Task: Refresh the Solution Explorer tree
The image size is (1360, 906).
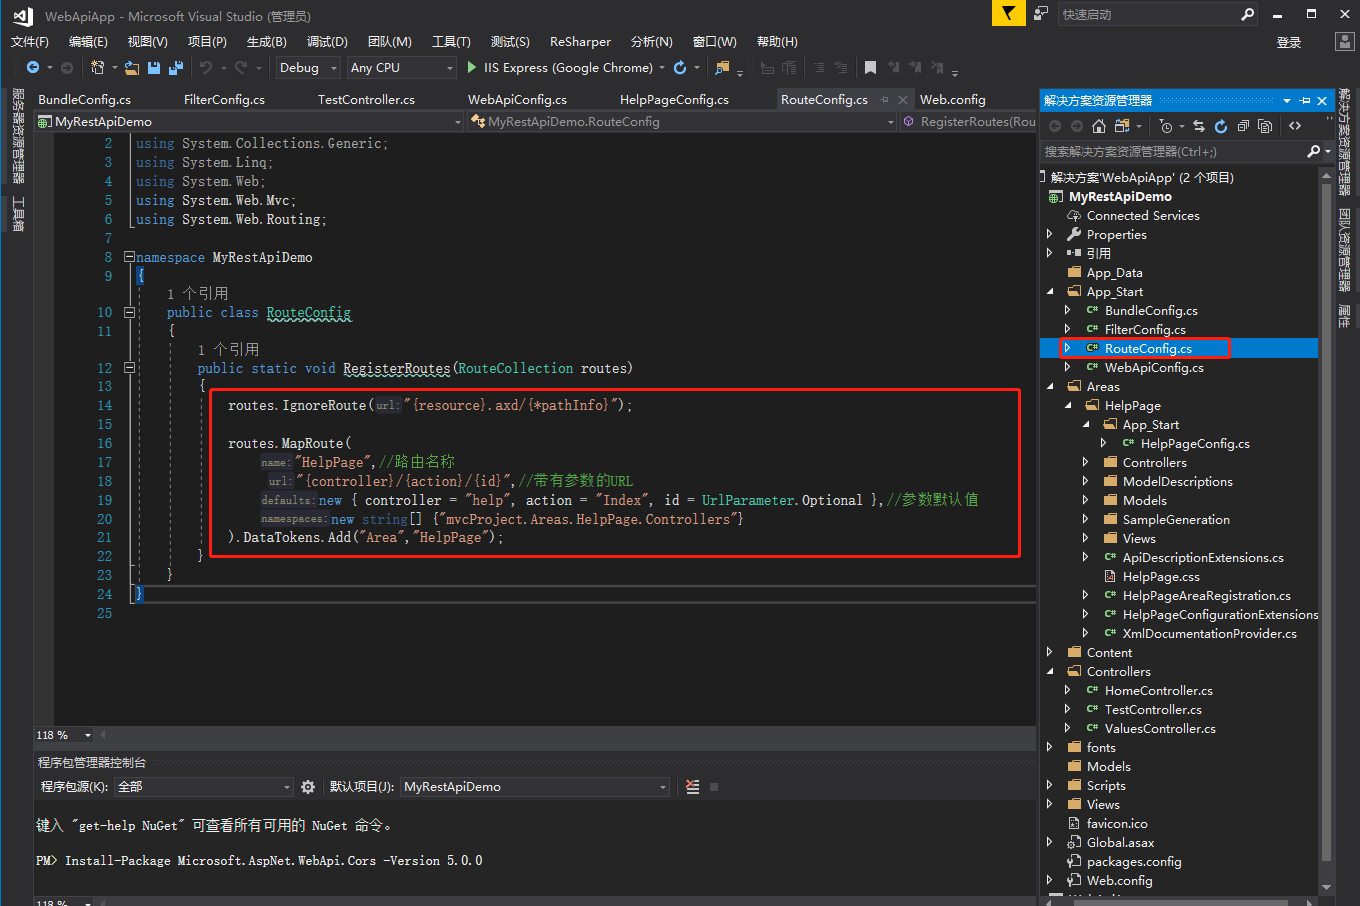Action: (1221, 126)
